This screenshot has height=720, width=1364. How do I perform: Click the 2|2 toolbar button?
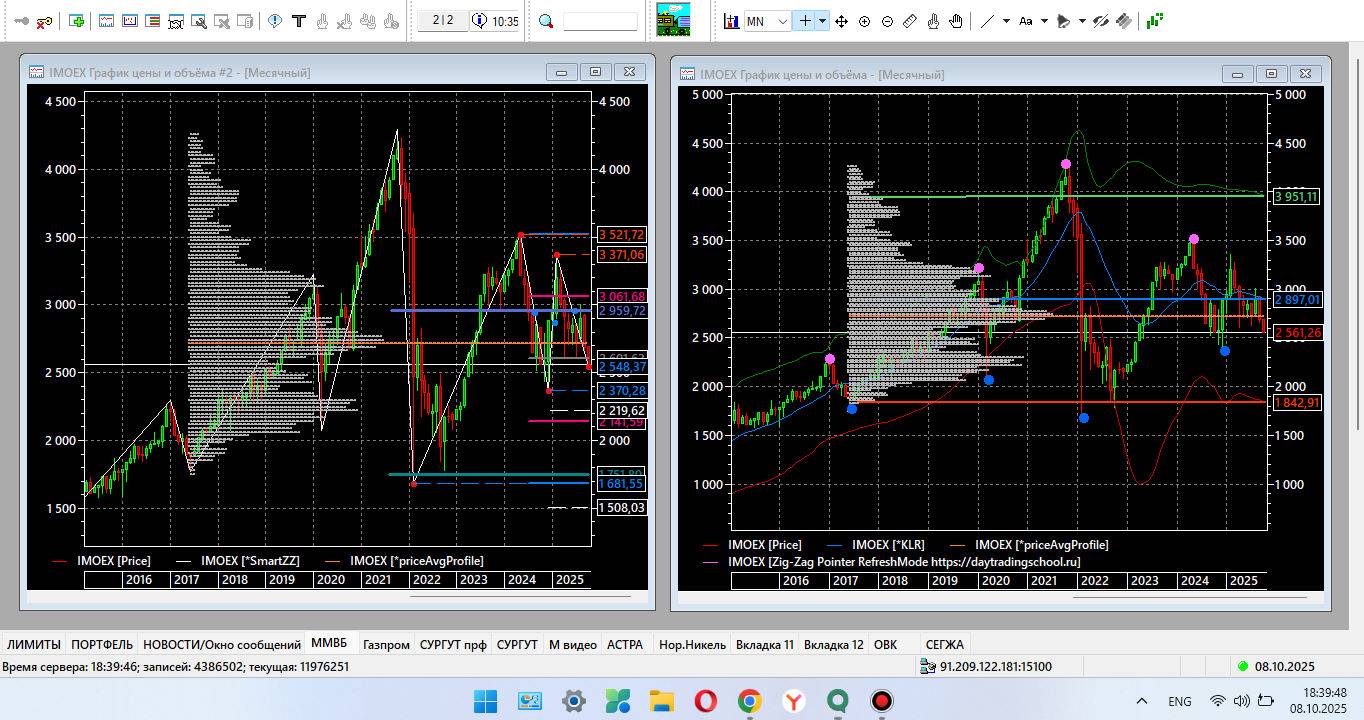443,21
